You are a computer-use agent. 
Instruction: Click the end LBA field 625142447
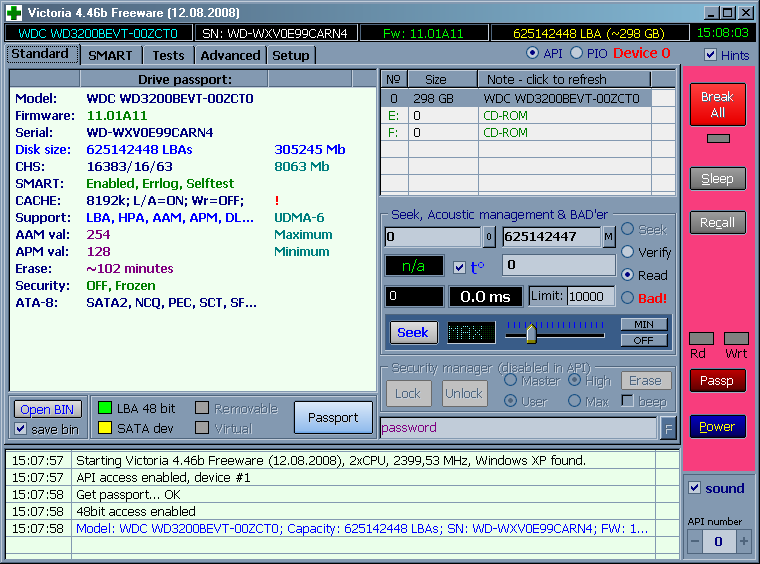[x=552, y=237]
